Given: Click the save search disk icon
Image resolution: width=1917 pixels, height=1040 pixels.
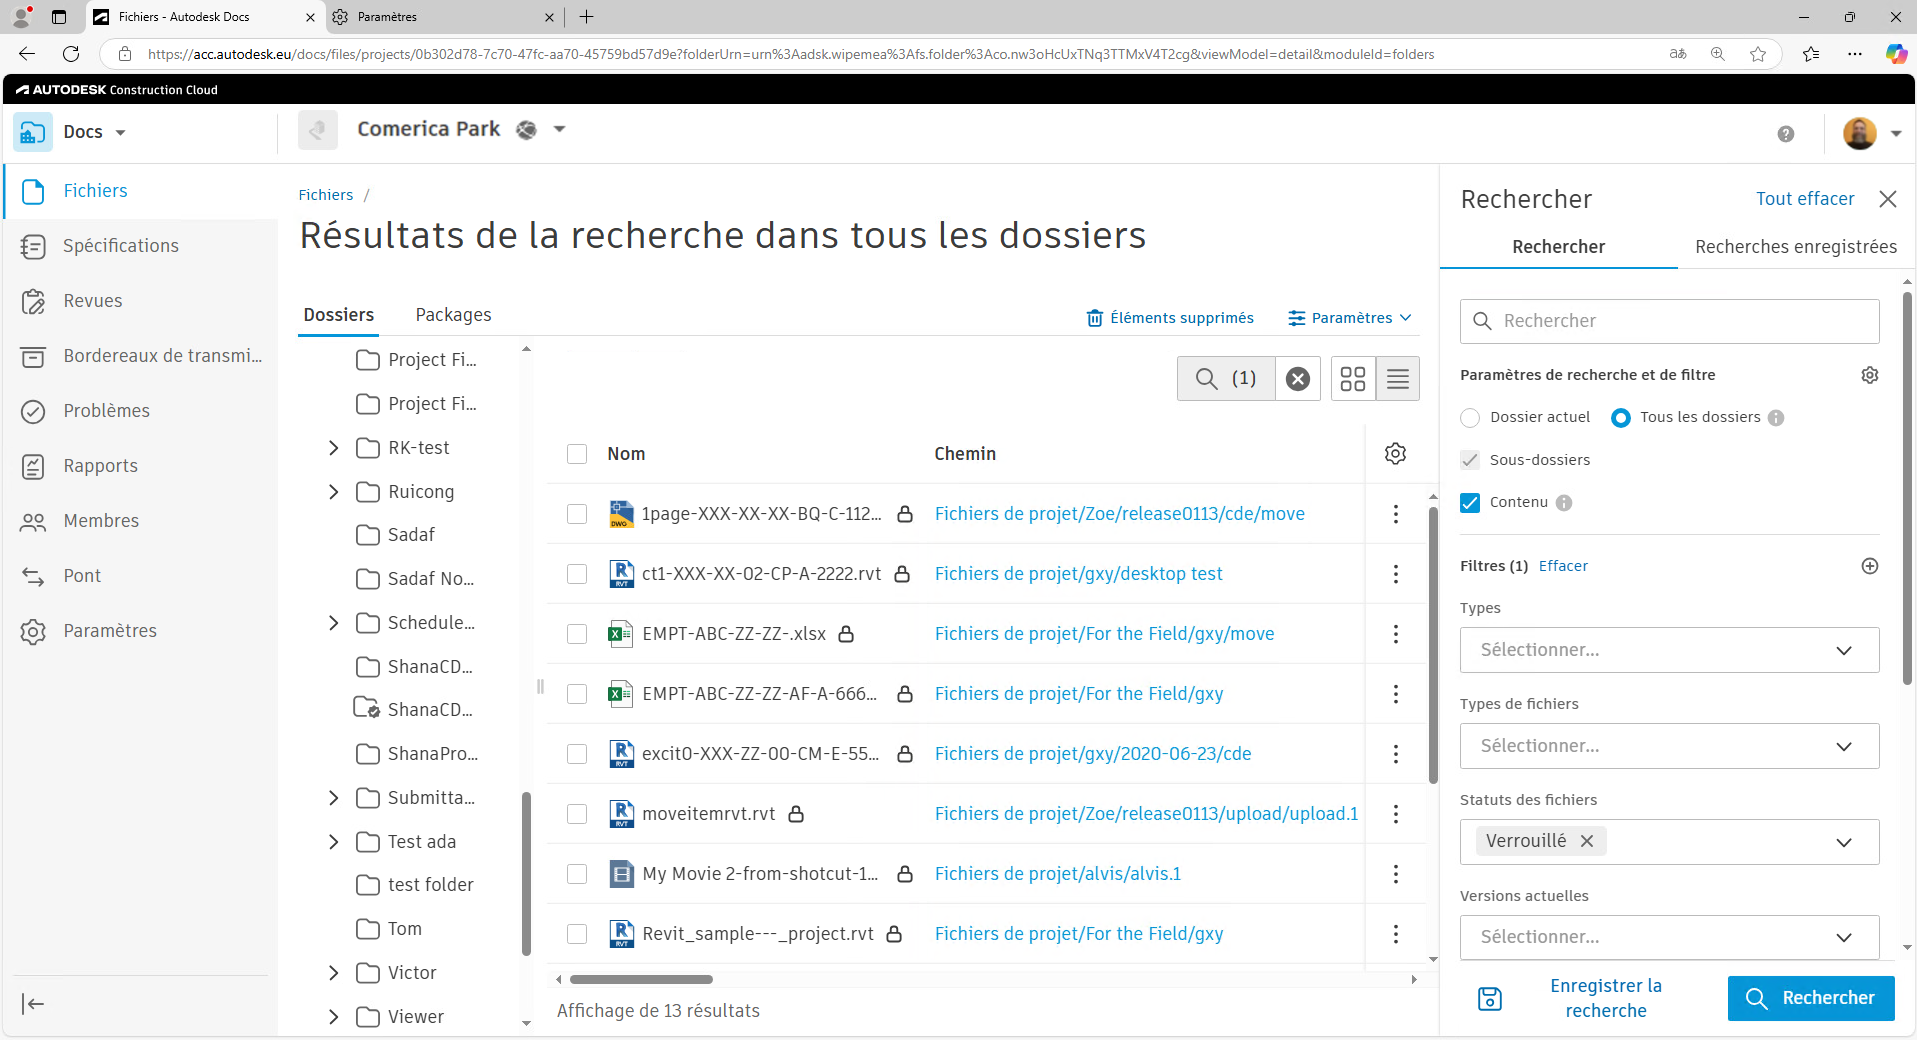Looking at the screenshot, I should pos(1489,998).
